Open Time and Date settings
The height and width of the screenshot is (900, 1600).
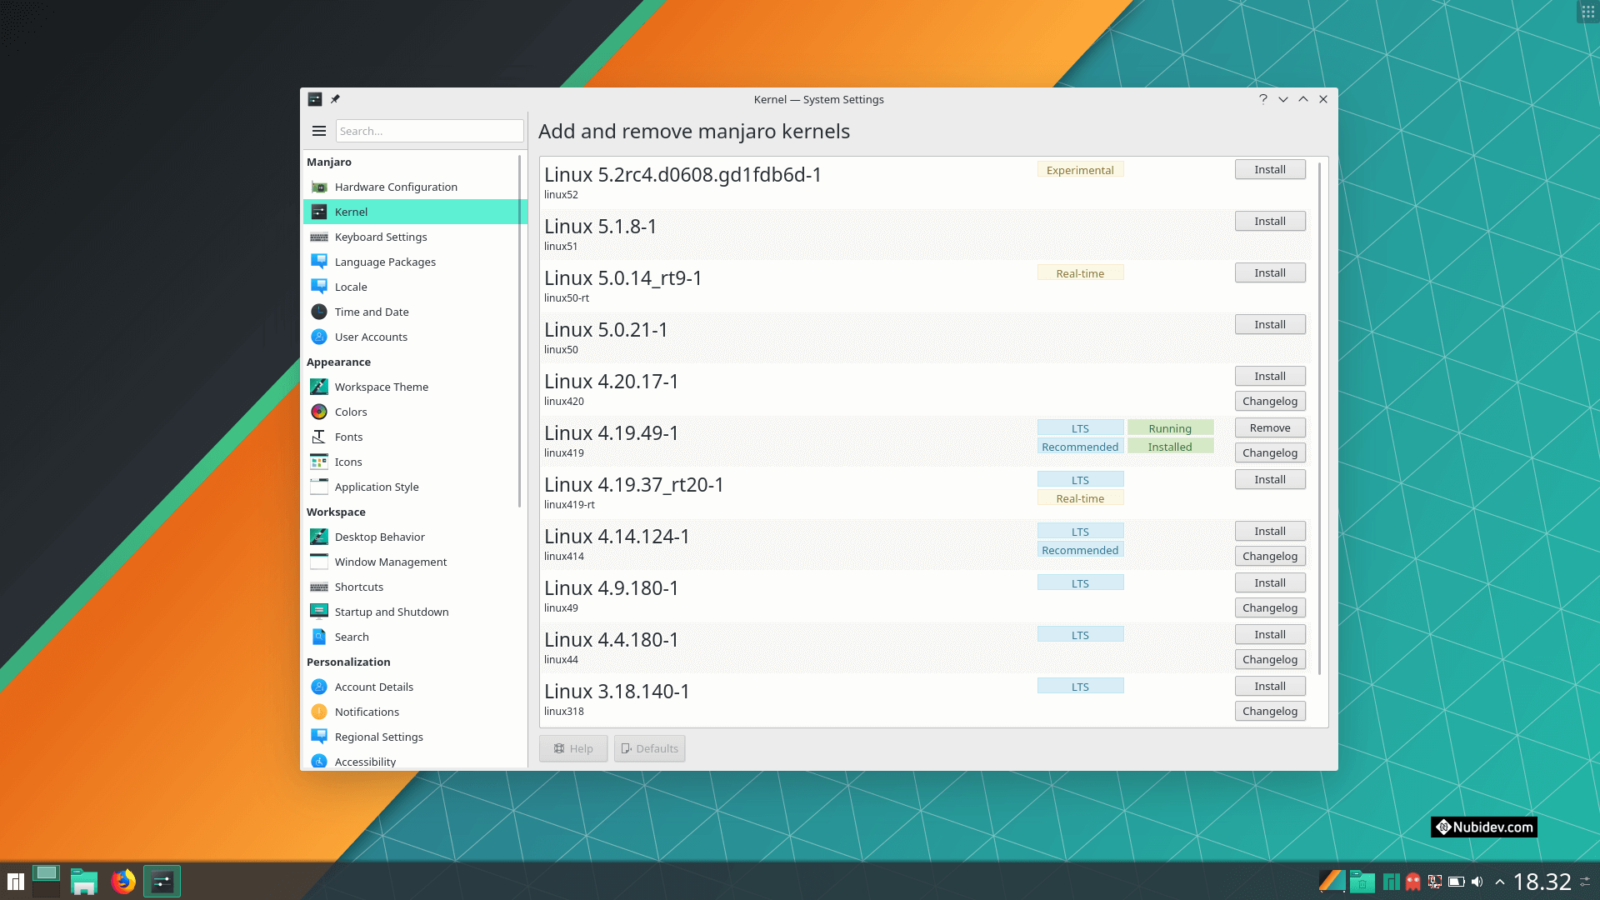click(x=372, y=312)
